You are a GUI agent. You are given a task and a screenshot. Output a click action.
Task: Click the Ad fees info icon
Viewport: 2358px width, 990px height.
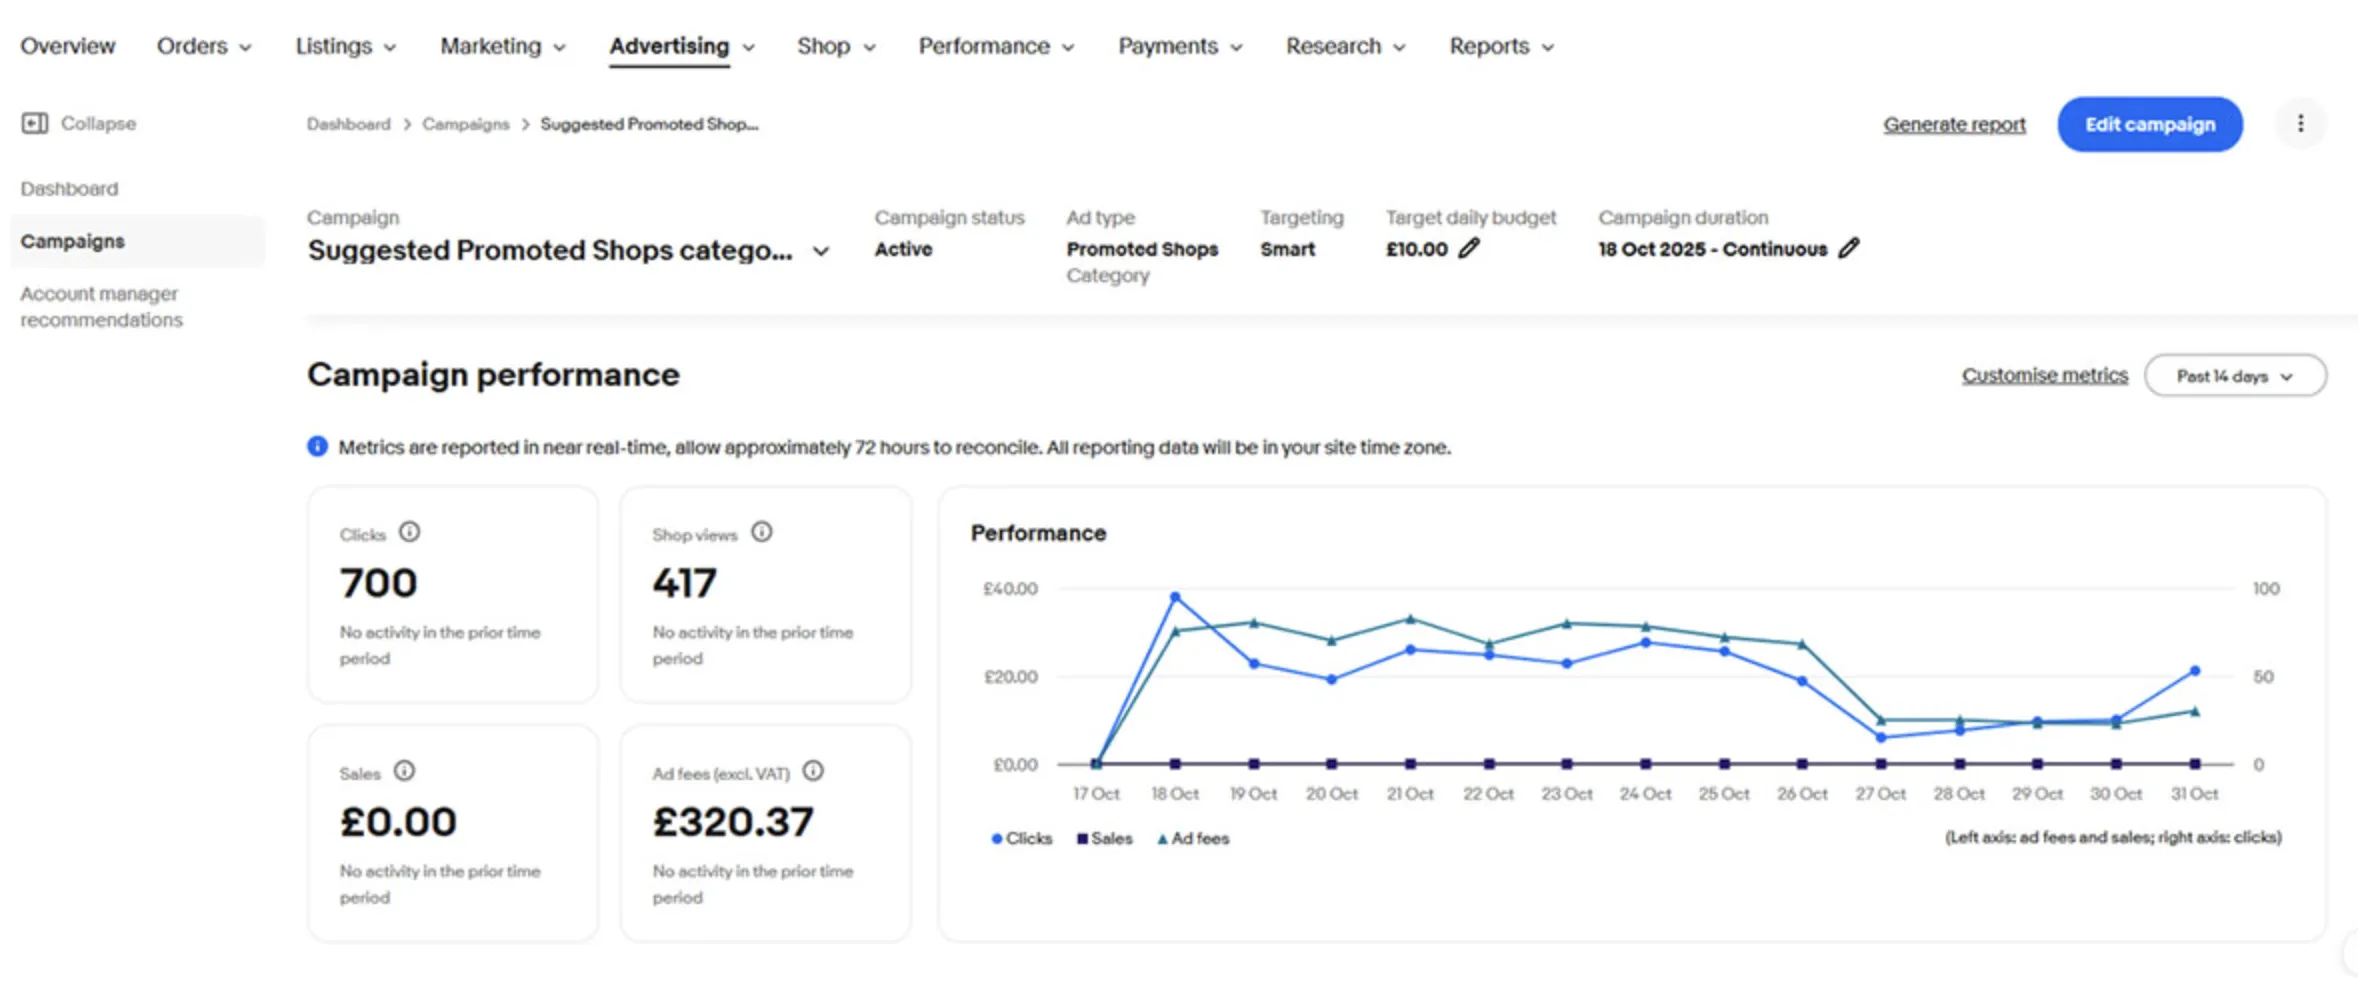pyautogui.click(x=814, y=771)
